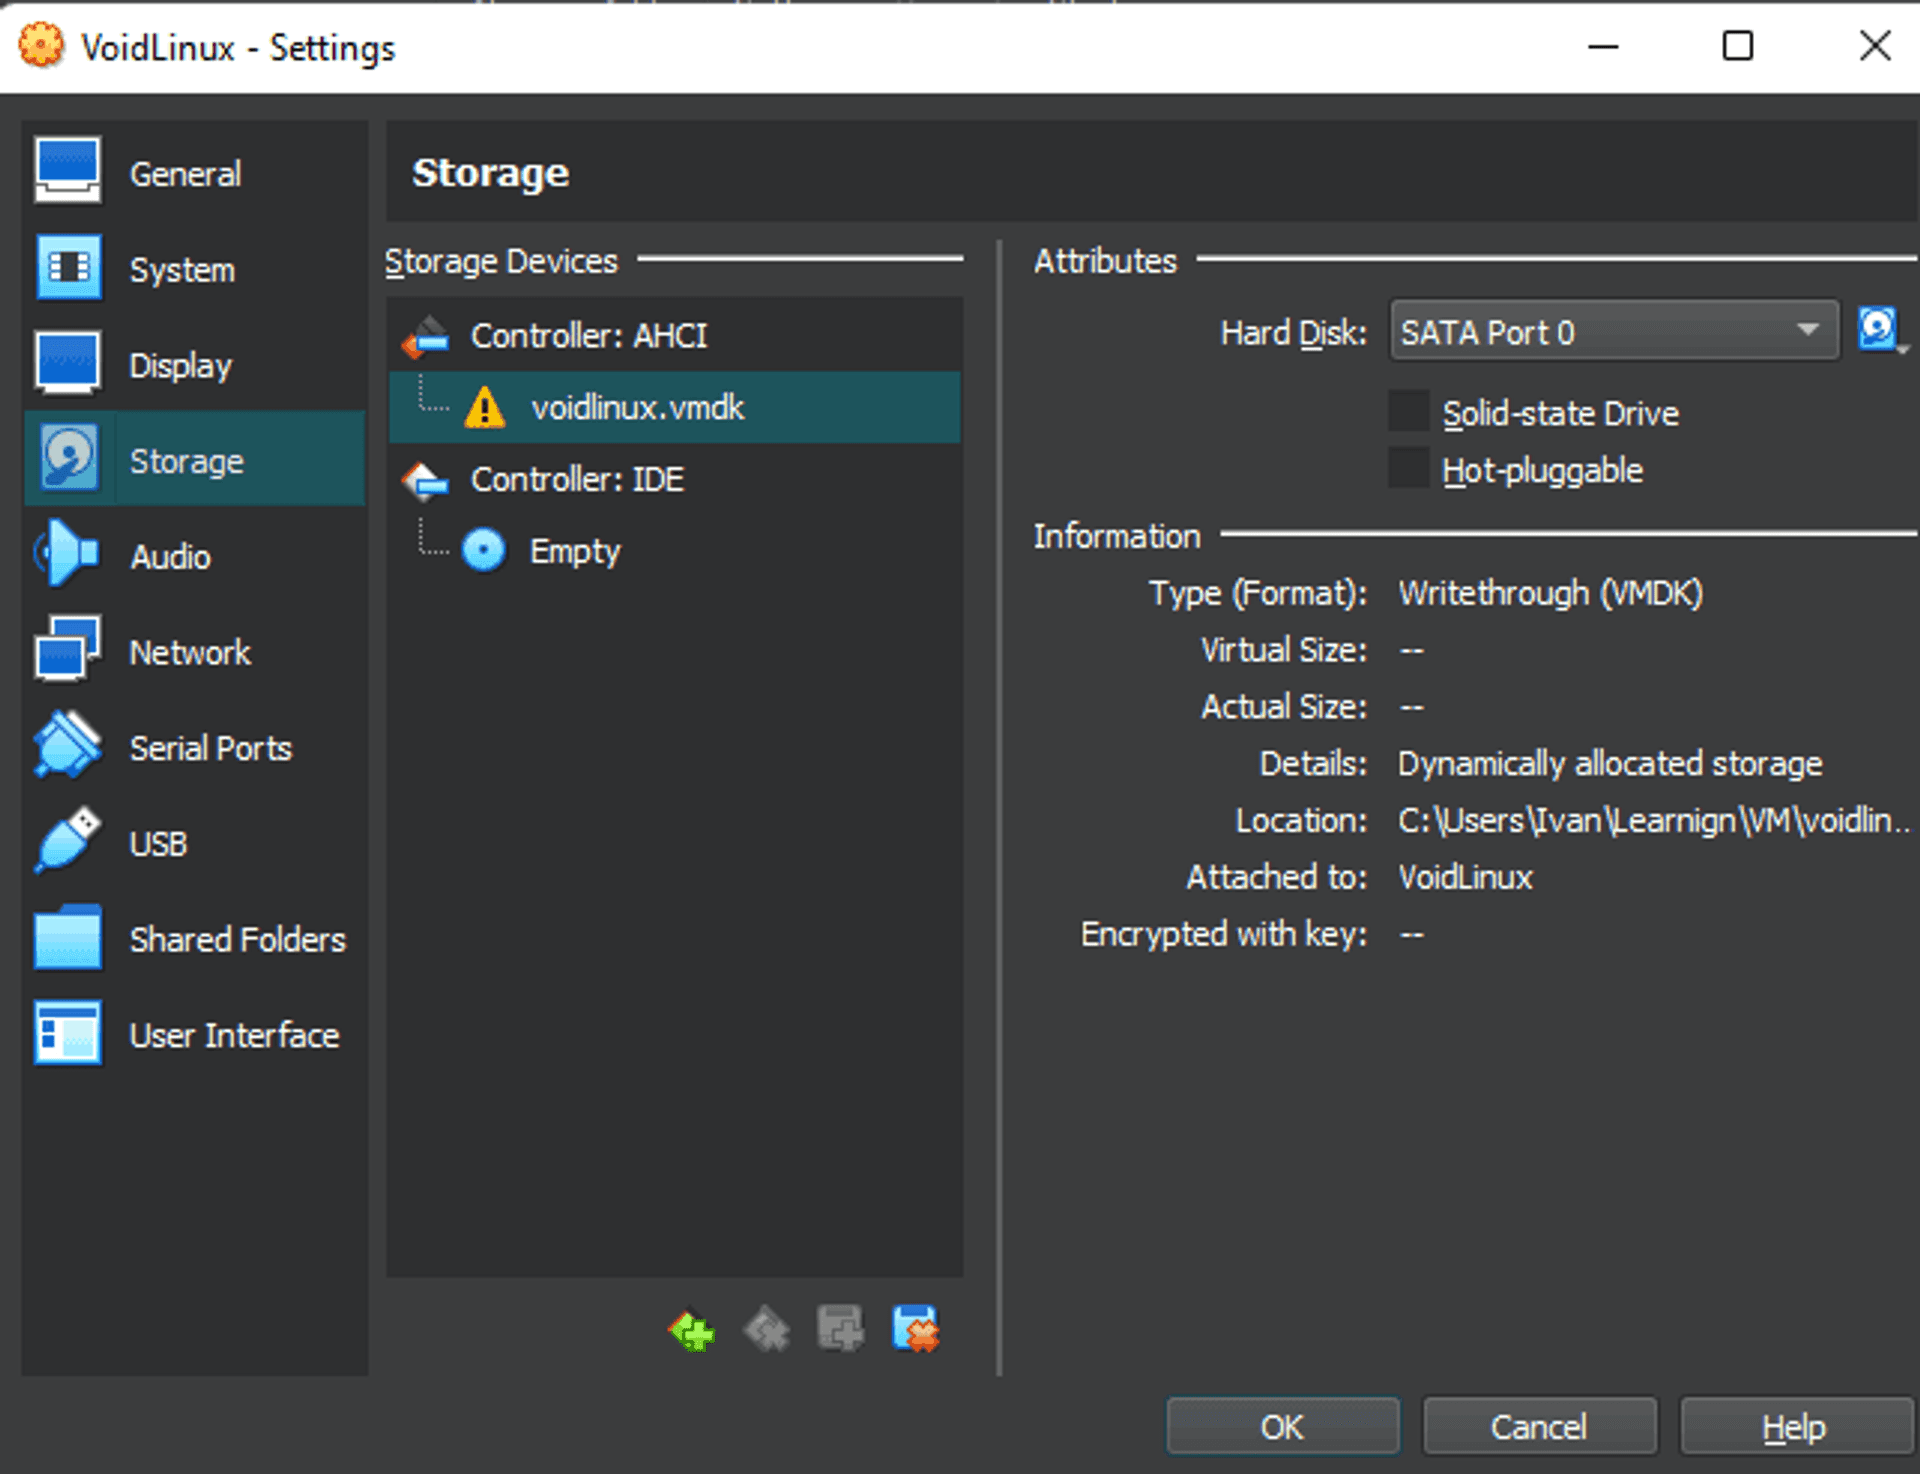The width and height of the screenshot is (1920, 1474).
Task: Switch to the System settings section
Action: coord(182,270)
